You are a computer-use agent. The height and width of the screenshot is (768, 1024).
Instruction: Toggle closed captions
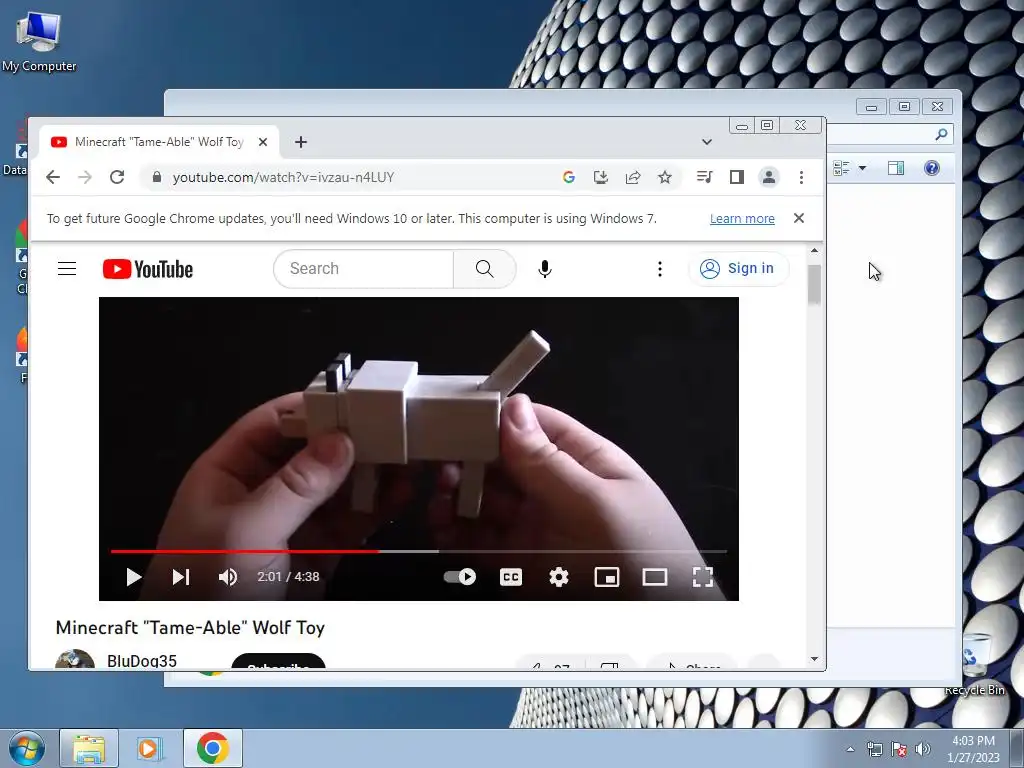click(x=511, y=577)
